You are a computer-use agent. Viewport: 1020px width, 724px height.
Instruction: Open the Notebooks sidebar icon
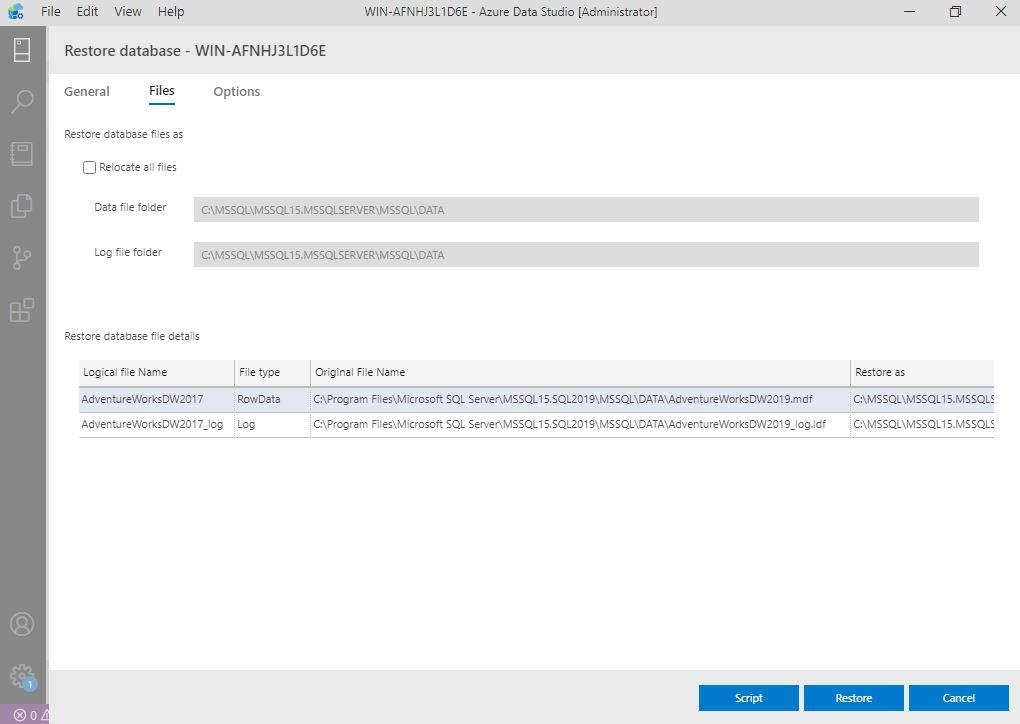tap(22, 154)
